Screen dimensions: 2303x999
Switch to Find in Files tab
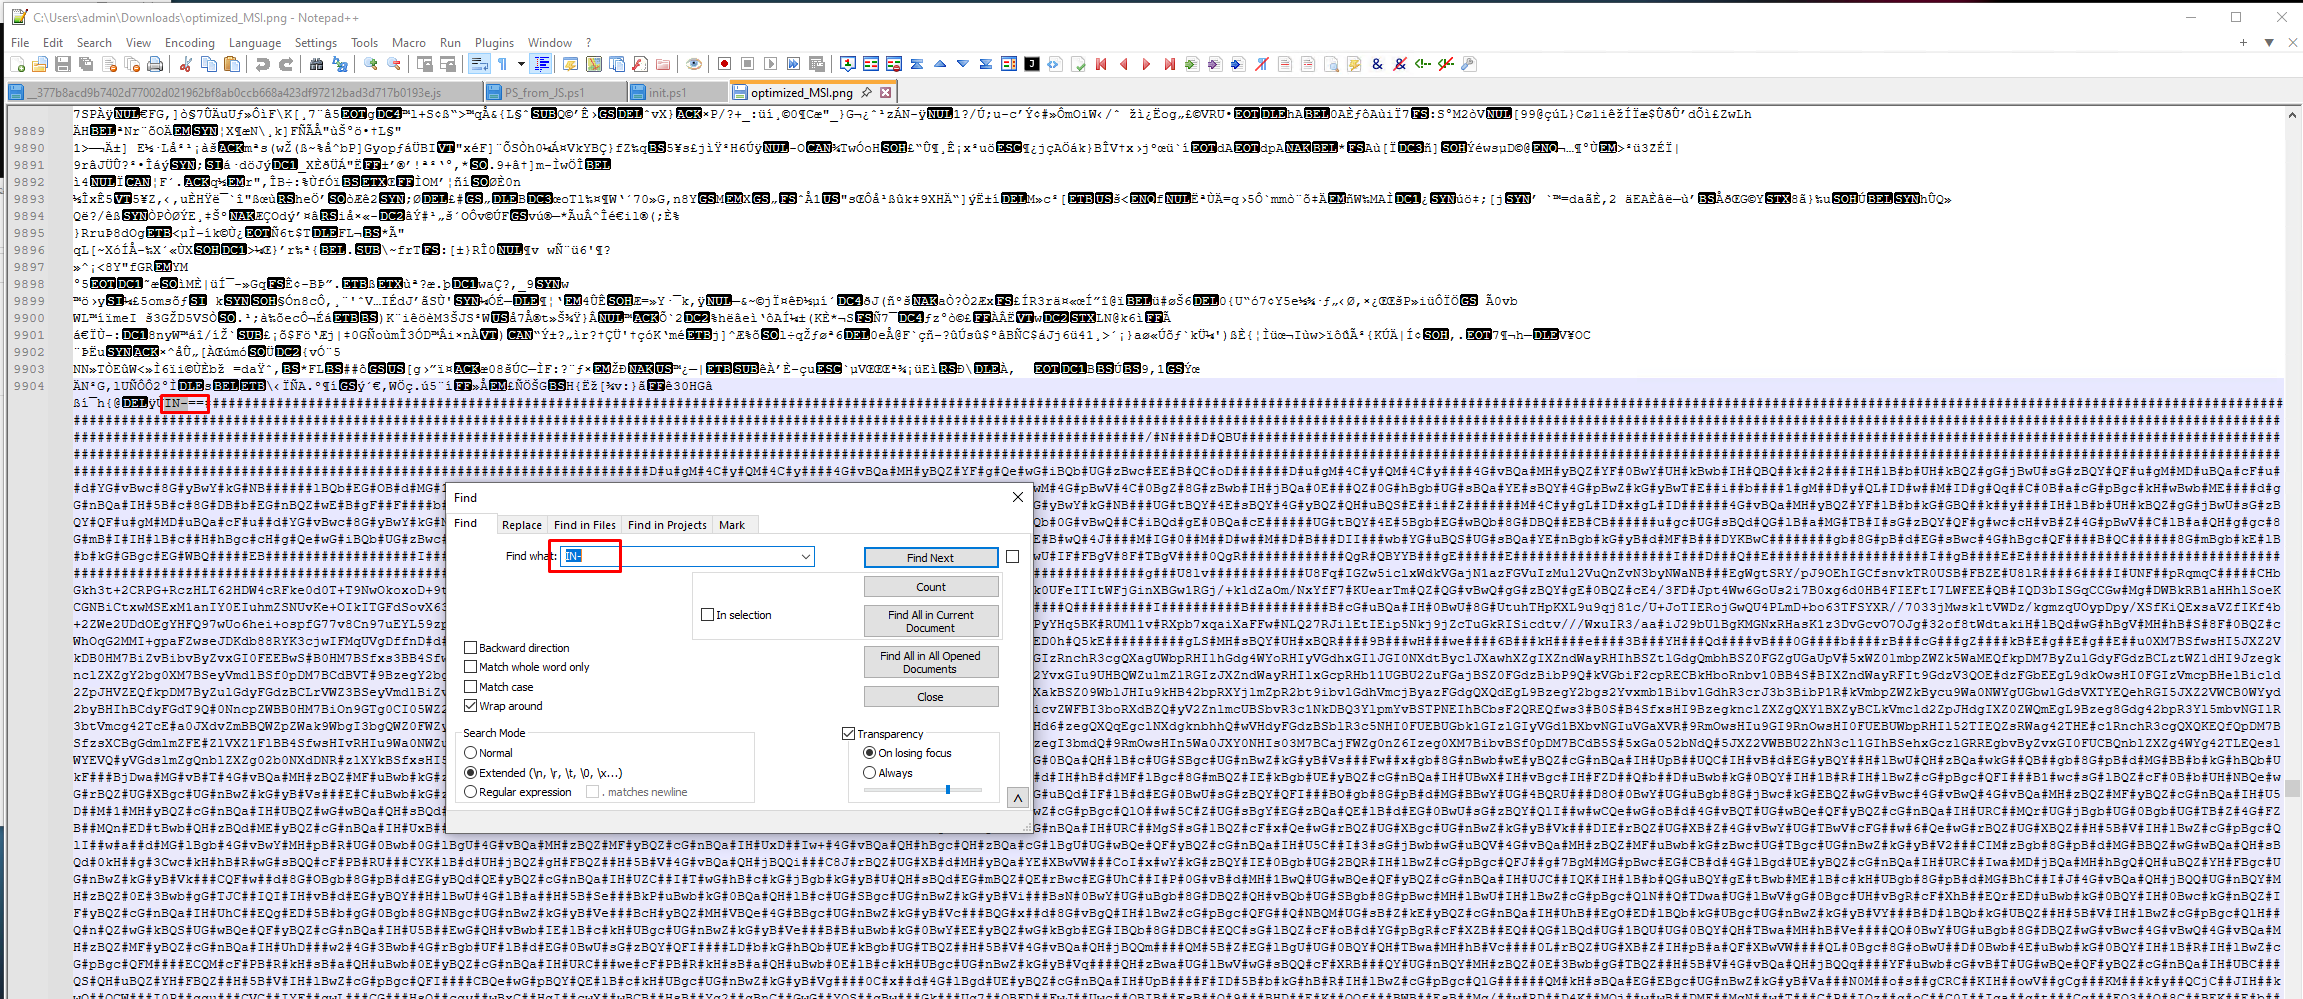pyautogui.click(x=585, y=525)
